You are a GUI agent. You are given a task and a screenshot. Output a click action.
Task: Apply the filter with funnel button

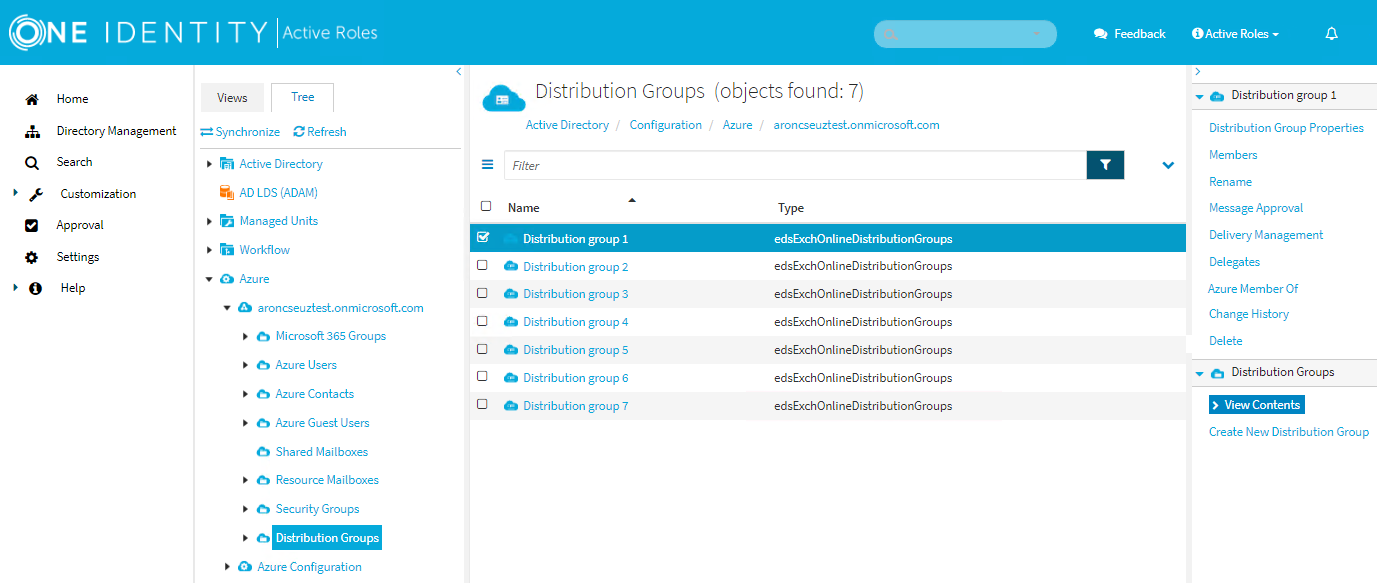pyautogui.click(x=1105, y=165)
